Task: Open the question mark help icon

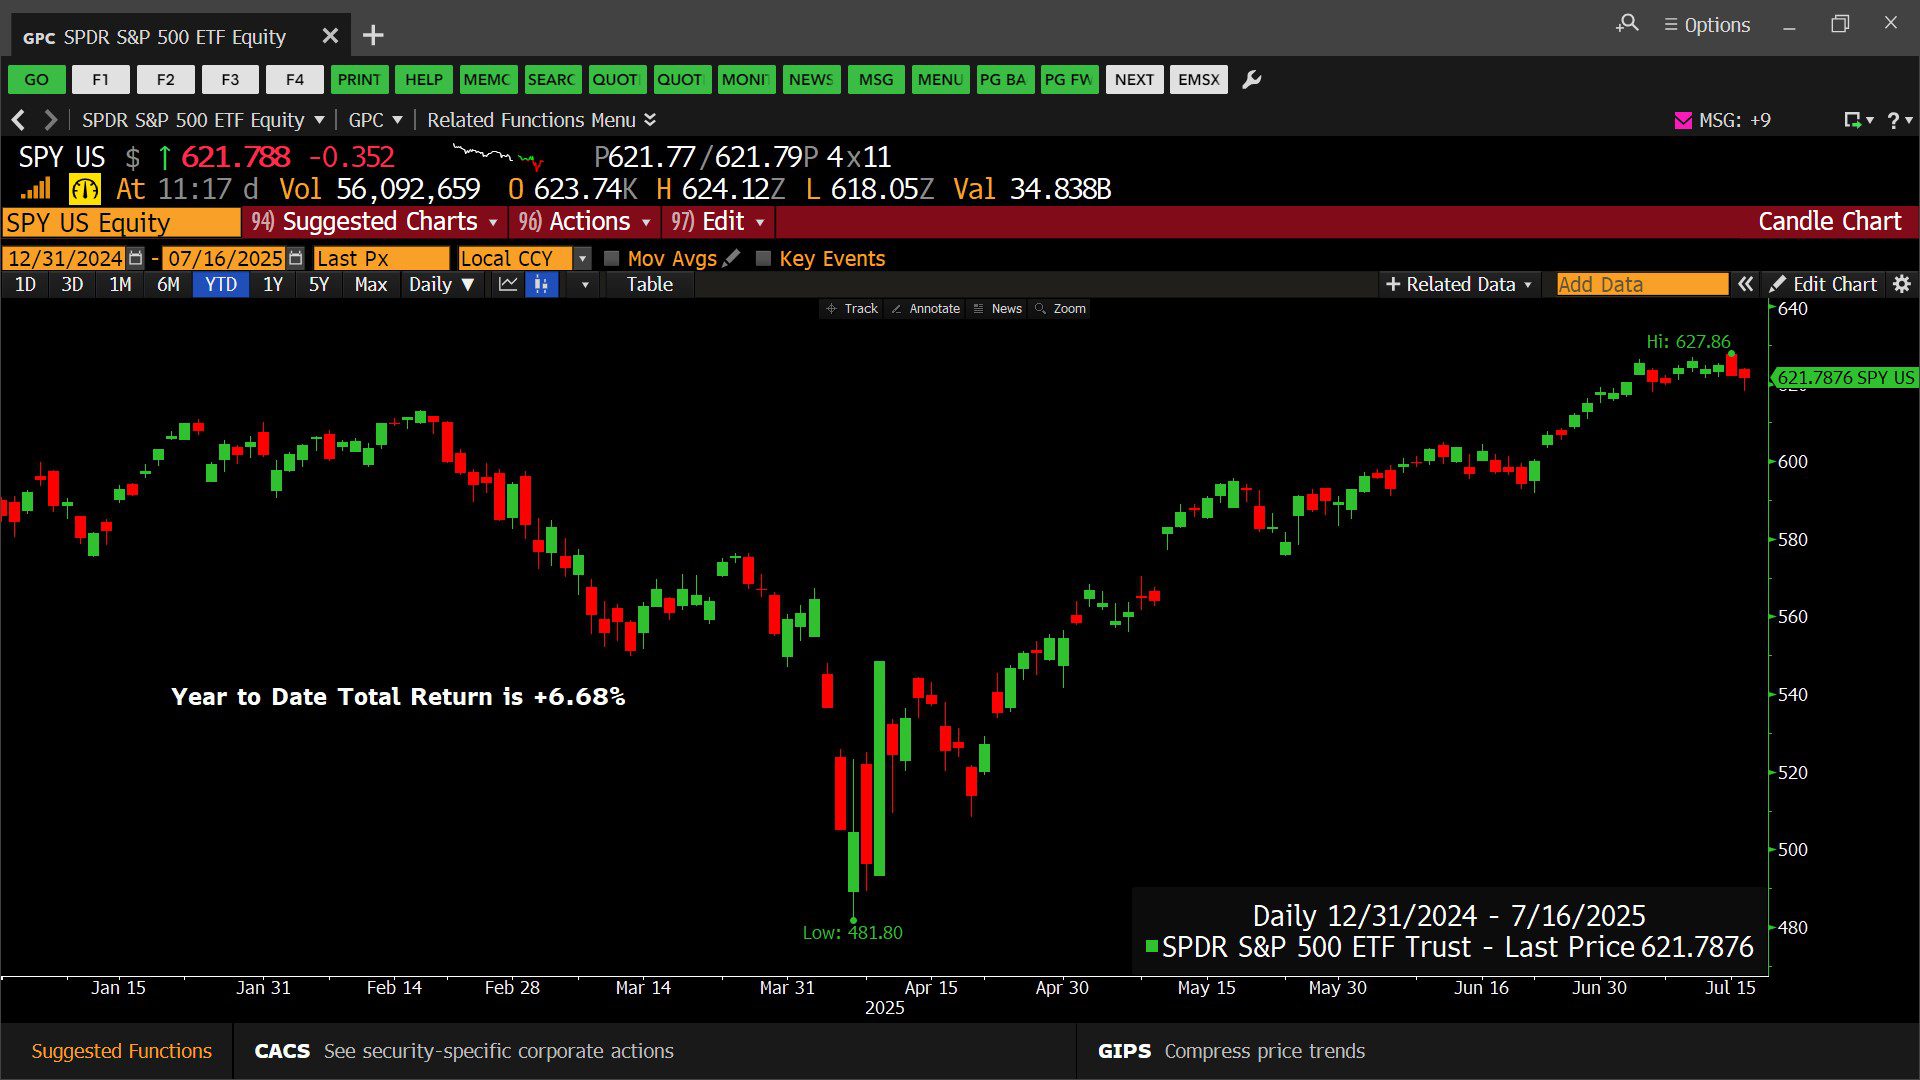Action: click(1893, 121)
